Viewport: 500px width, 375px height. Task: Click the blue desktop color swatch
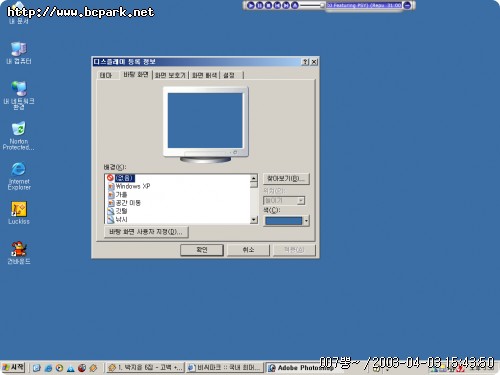click(283, 221)
